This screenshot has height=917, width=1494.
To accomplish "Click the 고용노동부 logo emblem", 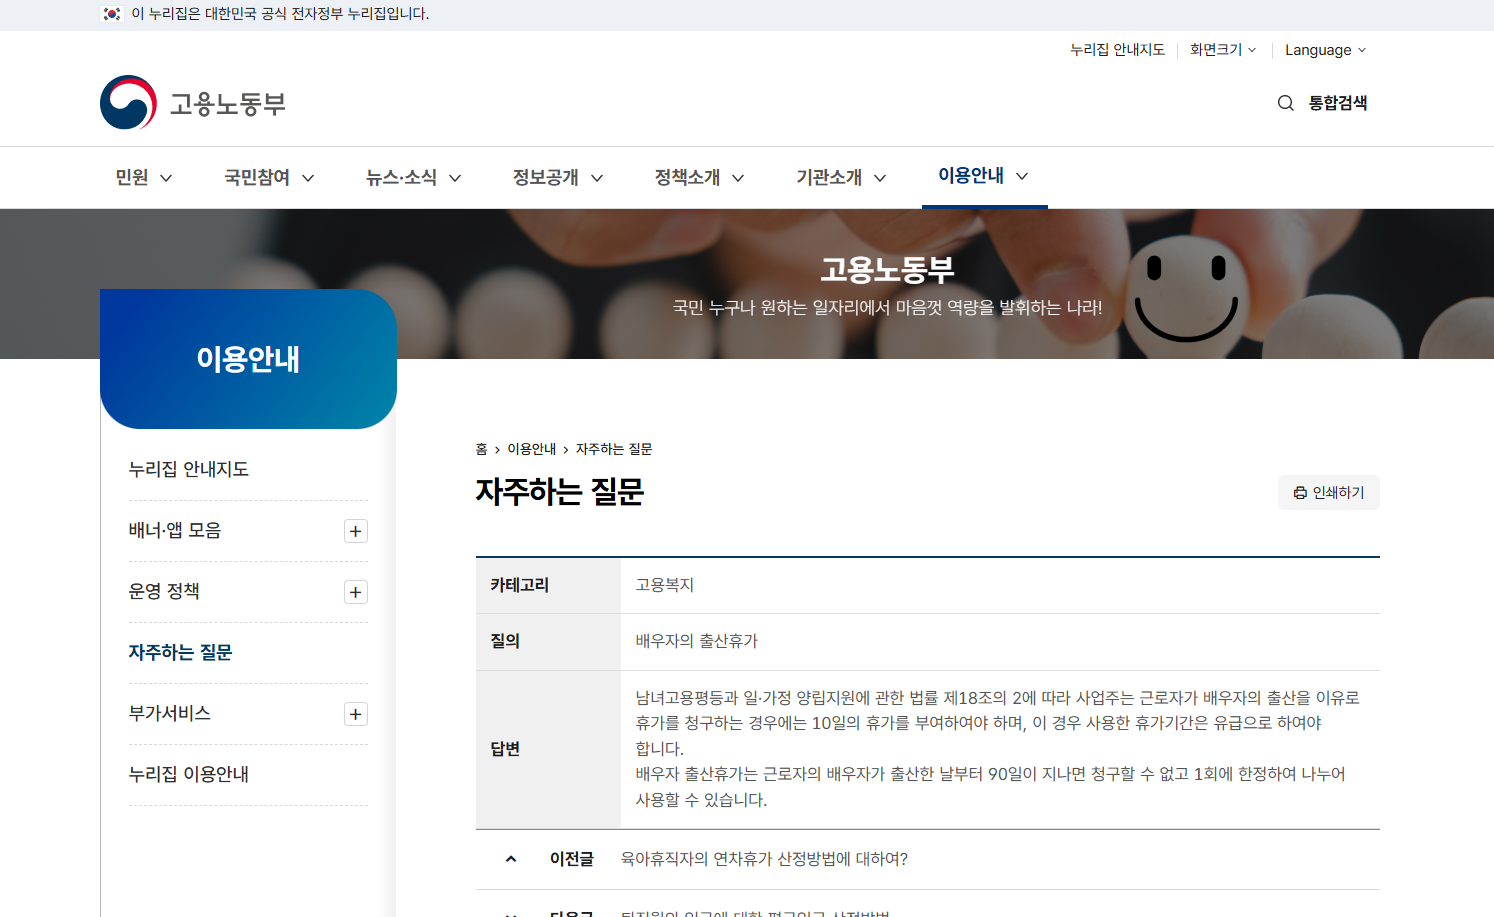I will 129,103.
